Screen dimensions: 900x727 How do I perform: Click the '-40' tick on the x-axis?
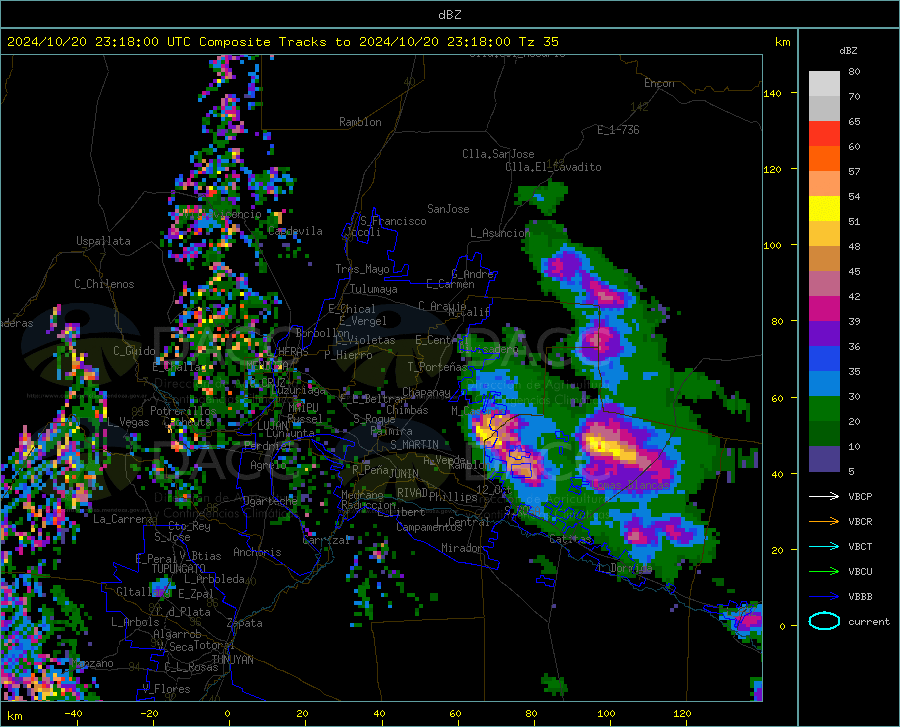(73, 714)
